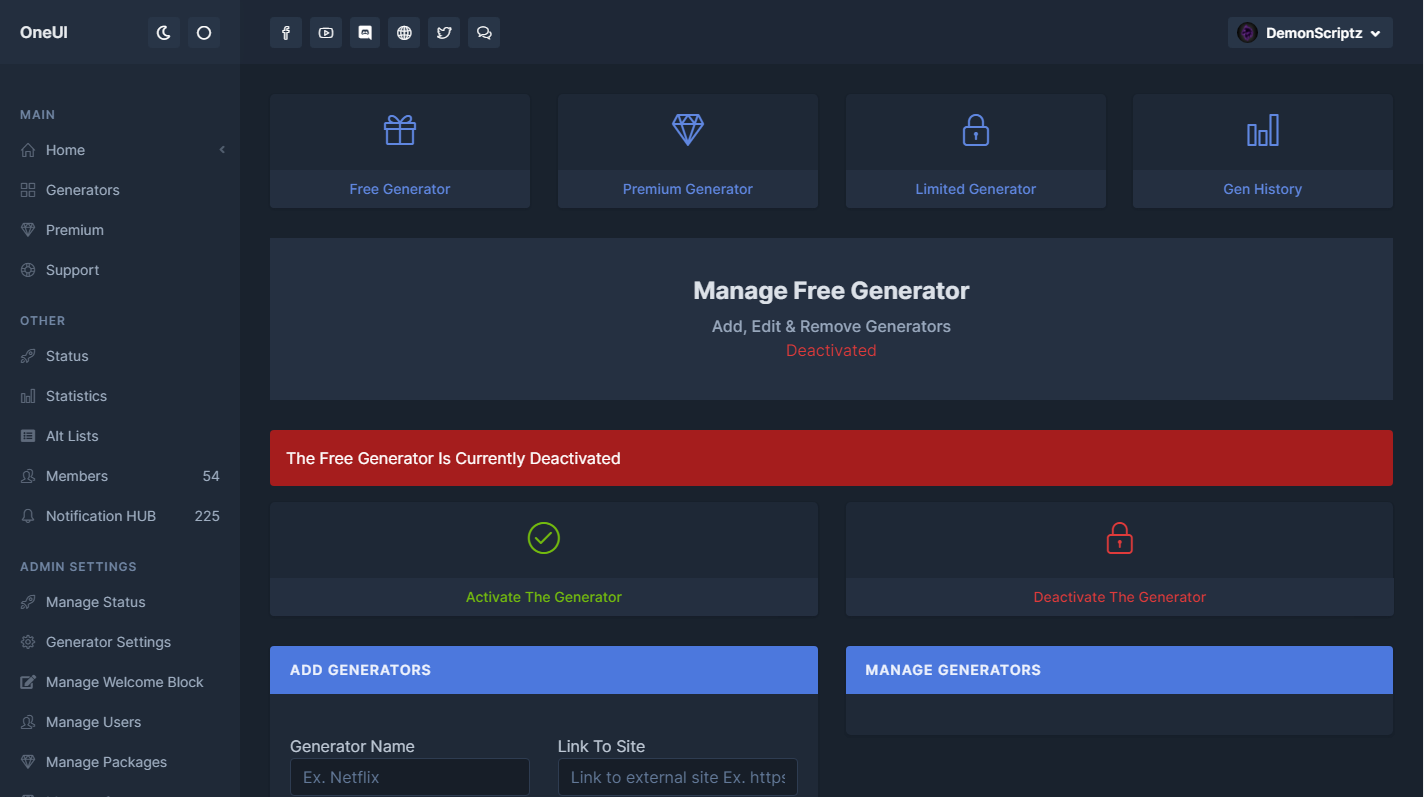Open the DemonScriptz user dropdown
1424x797 pixels.
coord(1310,33)
